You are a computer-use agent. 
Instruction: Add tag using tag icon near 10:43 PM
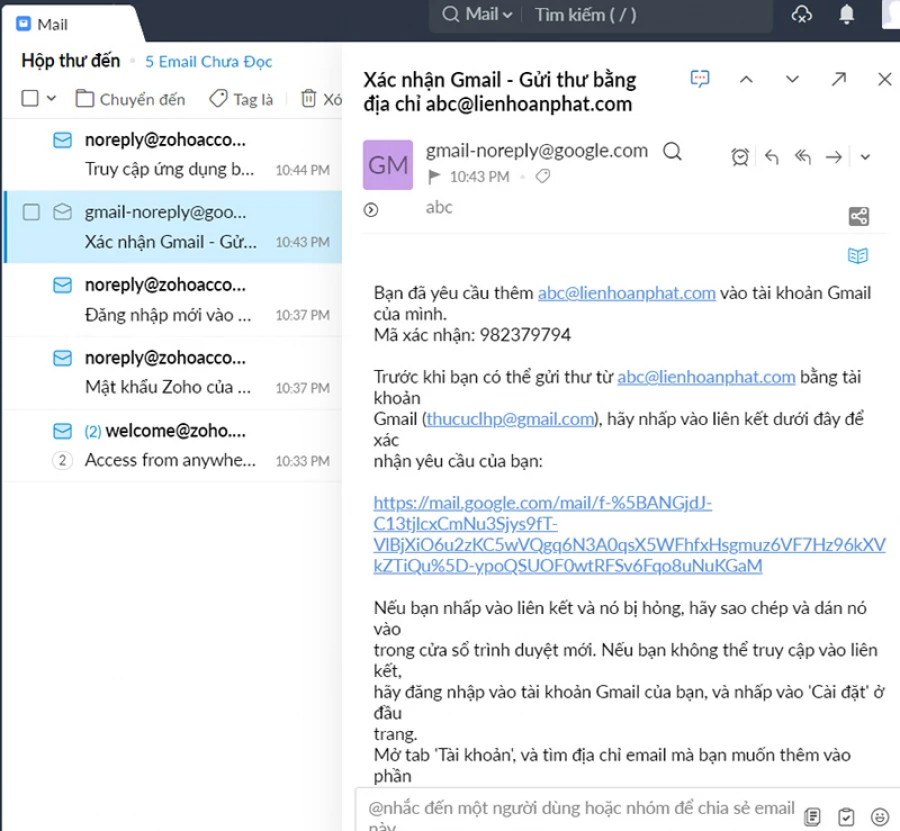[542, 176]
